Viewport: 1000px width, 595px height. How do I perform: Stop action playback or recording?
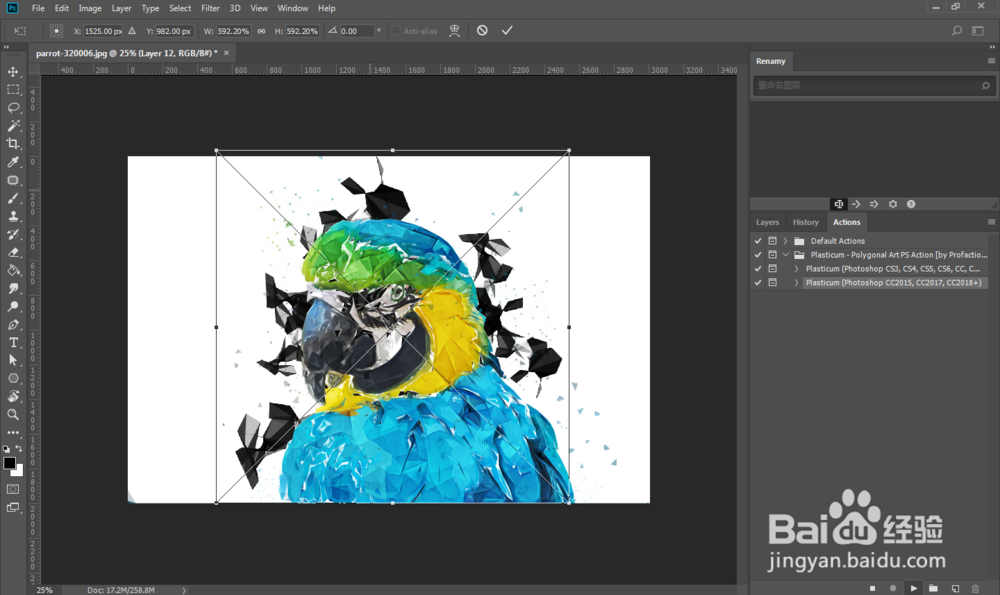pyautogui.click(x=872, y=588)
